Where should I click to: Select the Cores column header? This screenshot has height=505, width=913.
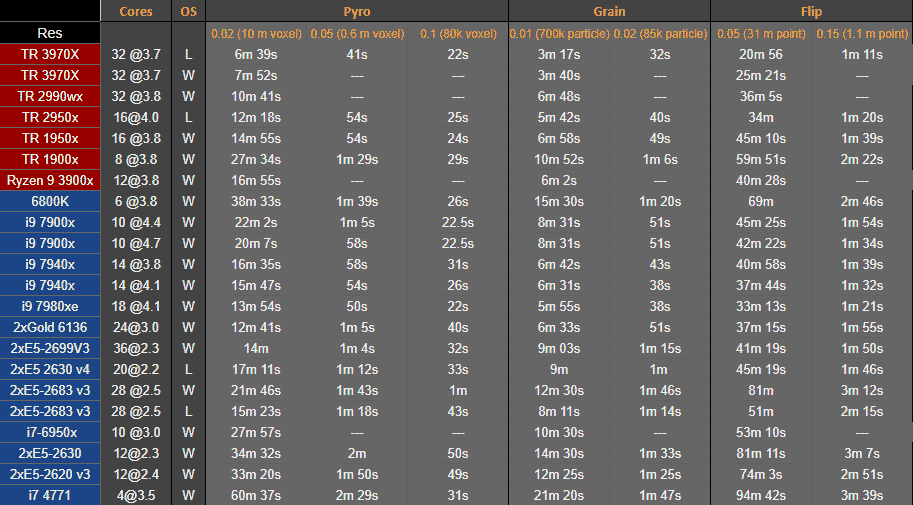click(136, 11)
